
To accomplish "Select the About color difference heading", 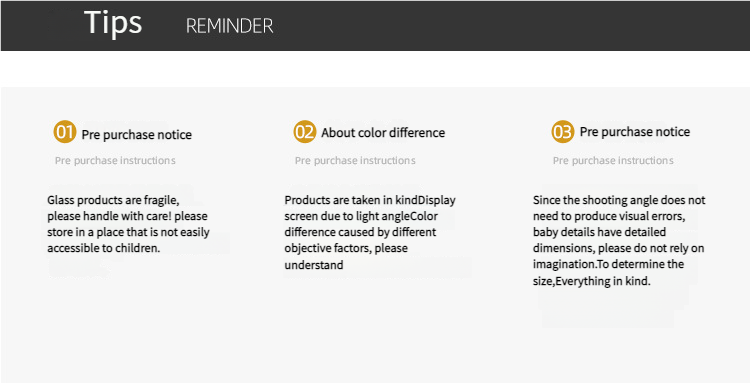I will point(383,132).
